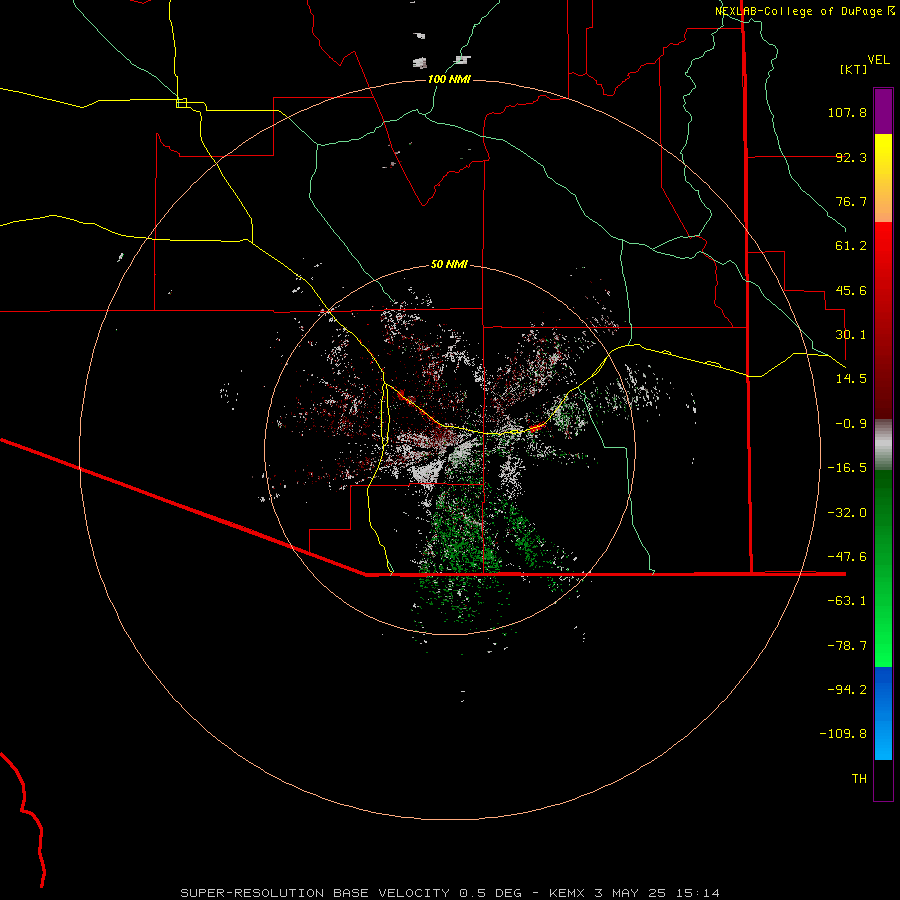Click the -0.9 legend value
900x900 pixels.
pyautogui.click(x=851, y=424)
